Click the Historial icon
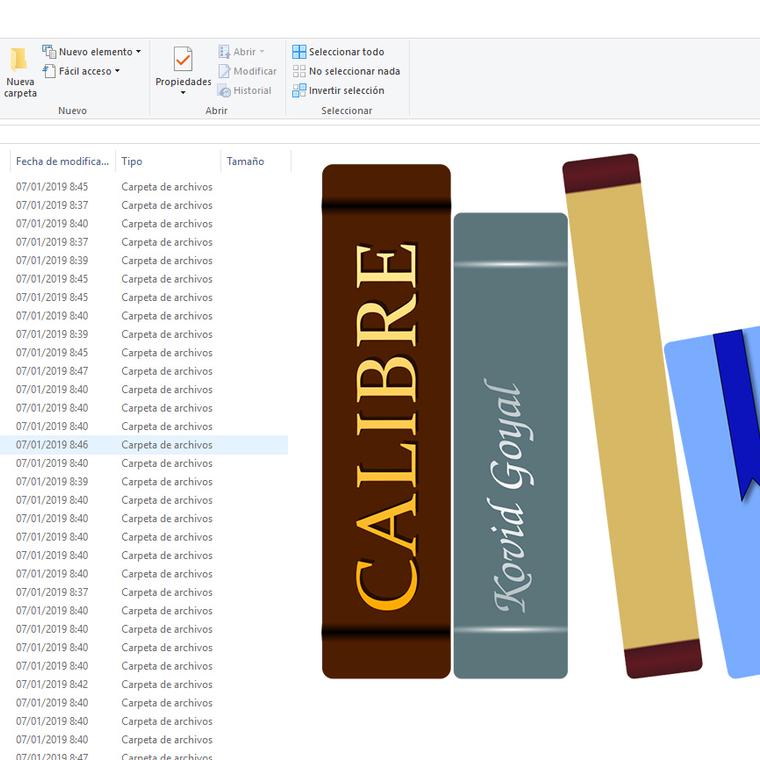The height and width of the screenshot is (760, 760). click(225, 91)
